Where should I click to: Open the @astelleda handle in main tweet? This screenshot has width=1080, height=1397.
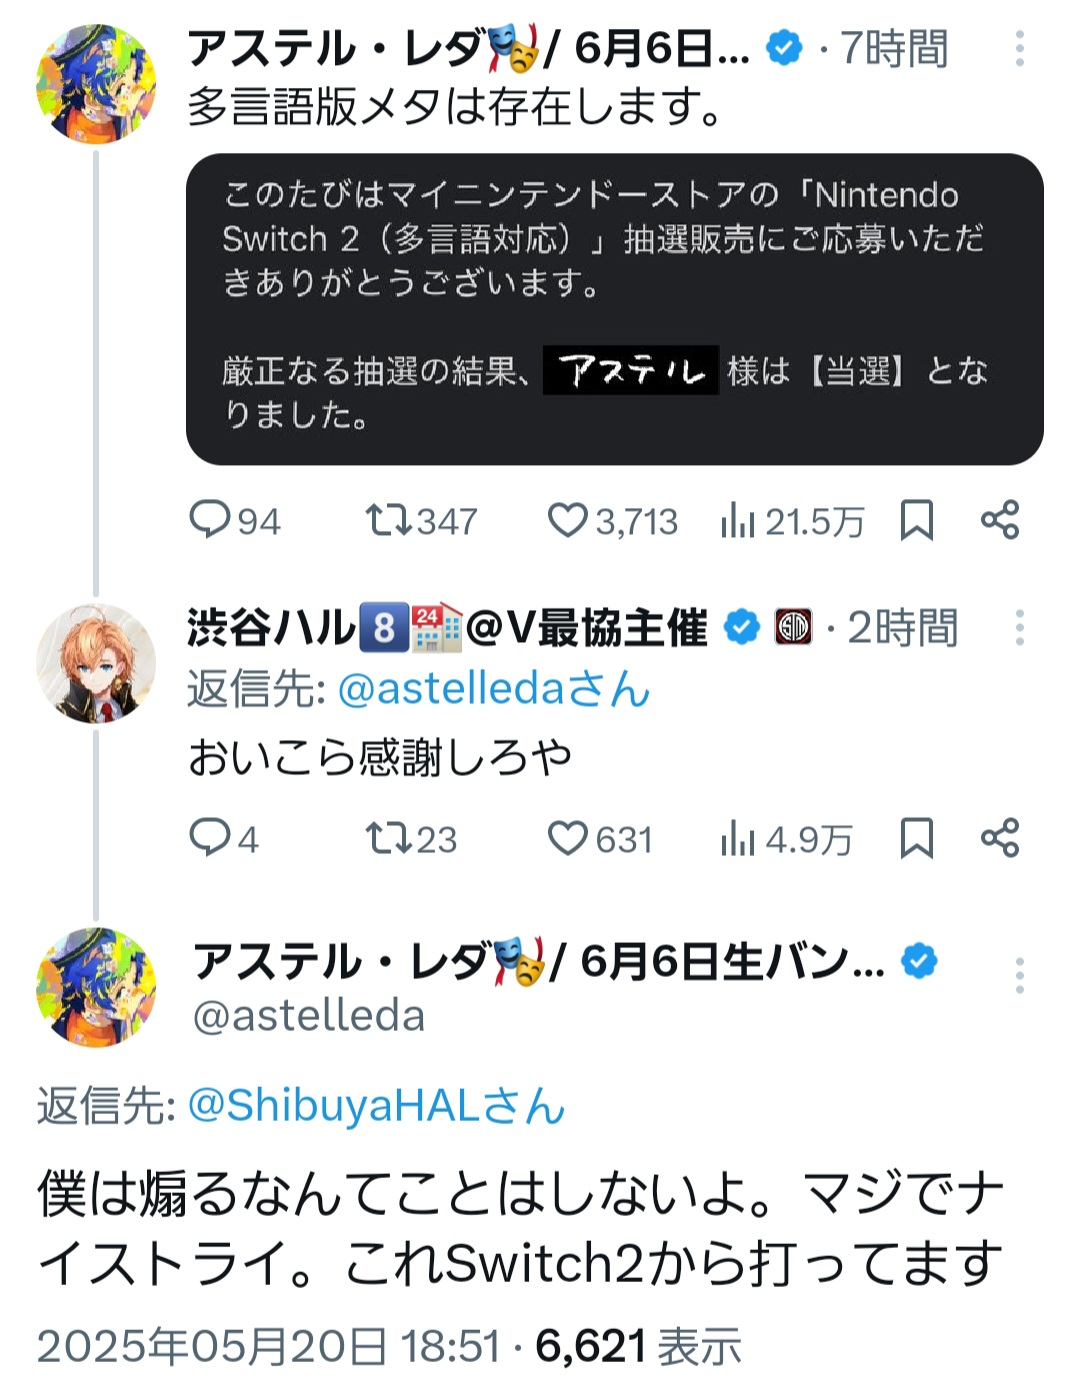309,1016
